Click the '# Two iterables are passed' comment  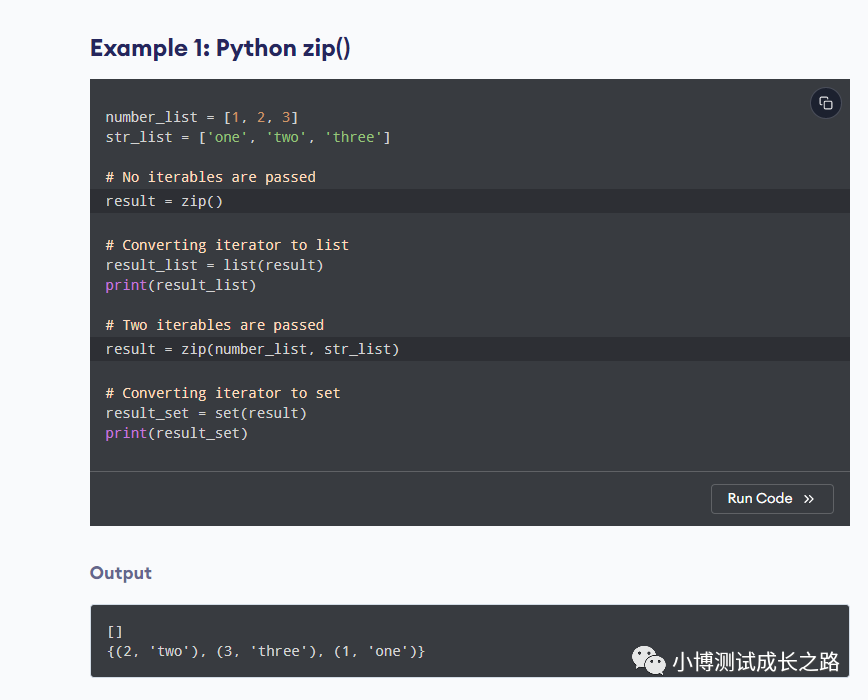point(214,325)
